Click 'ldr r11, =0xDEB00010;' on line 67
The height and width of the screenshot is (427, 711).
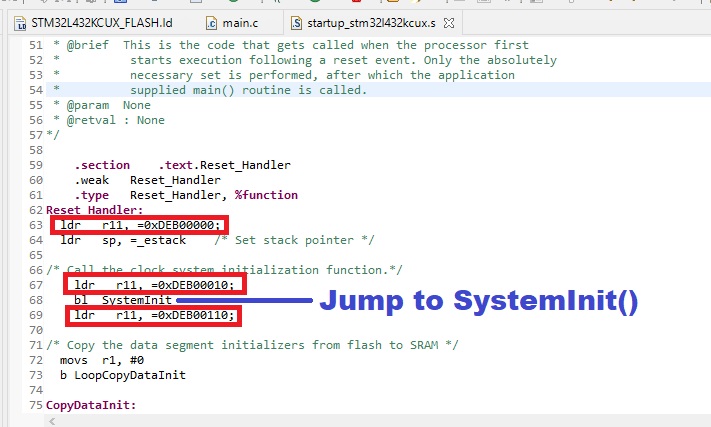pyautogui.click(x=154, y=285)
